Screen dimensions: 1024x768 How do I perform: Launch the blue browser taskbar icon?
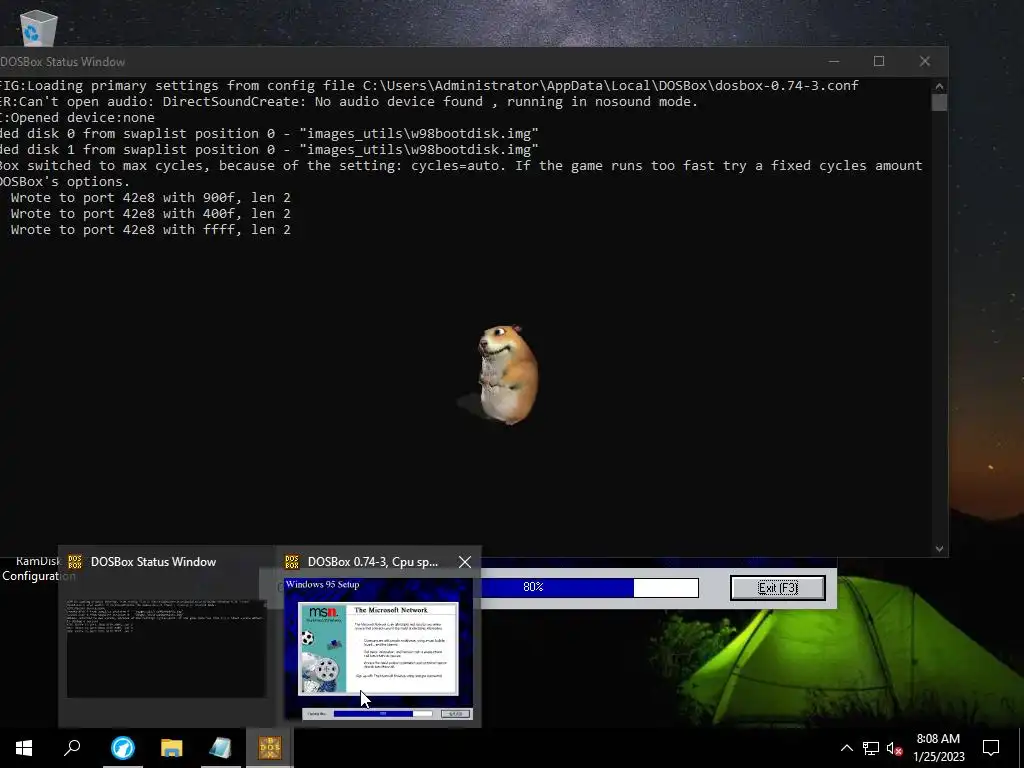click(x=123, y=748)
